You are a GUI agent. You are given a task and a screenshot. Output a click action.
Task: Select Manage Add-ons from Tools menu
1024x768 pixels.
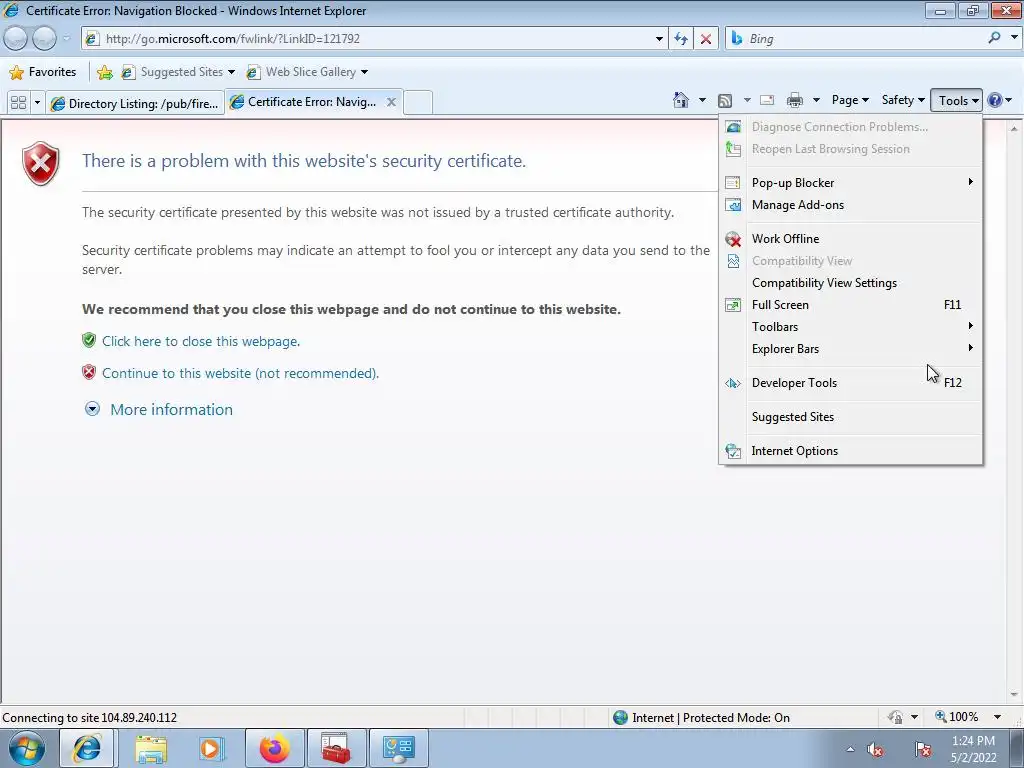point(852,205)
